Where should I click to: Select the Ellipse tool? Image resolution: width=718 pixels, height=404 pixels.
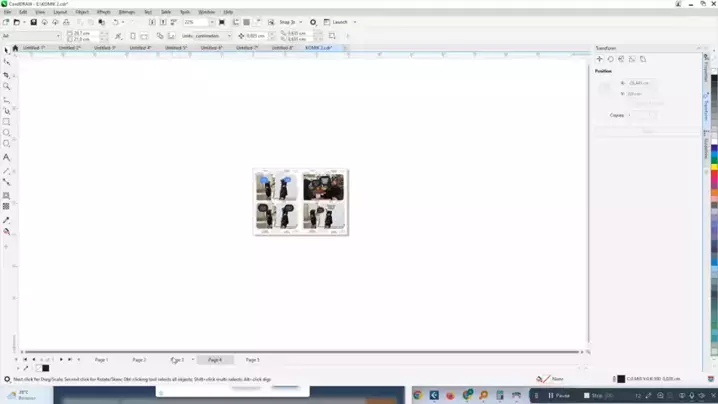tap(6, 133)
